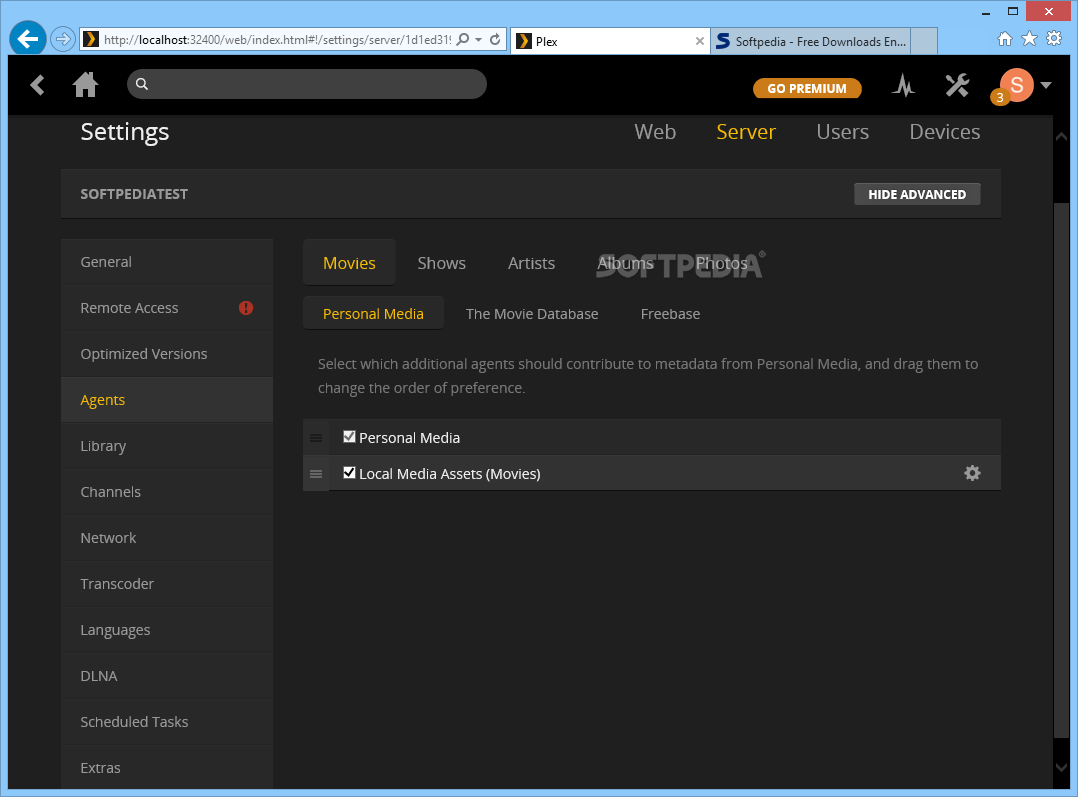
Task: Open the Users settings tab
Action: [842, 132]
